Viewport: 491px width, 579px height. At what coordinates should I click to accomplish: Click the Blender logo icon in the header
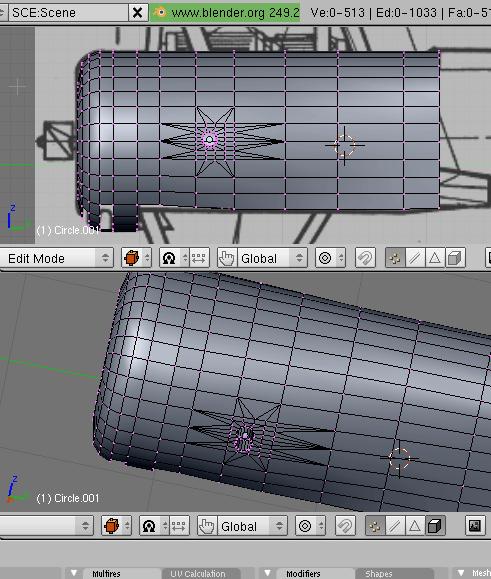pos(160,12)
